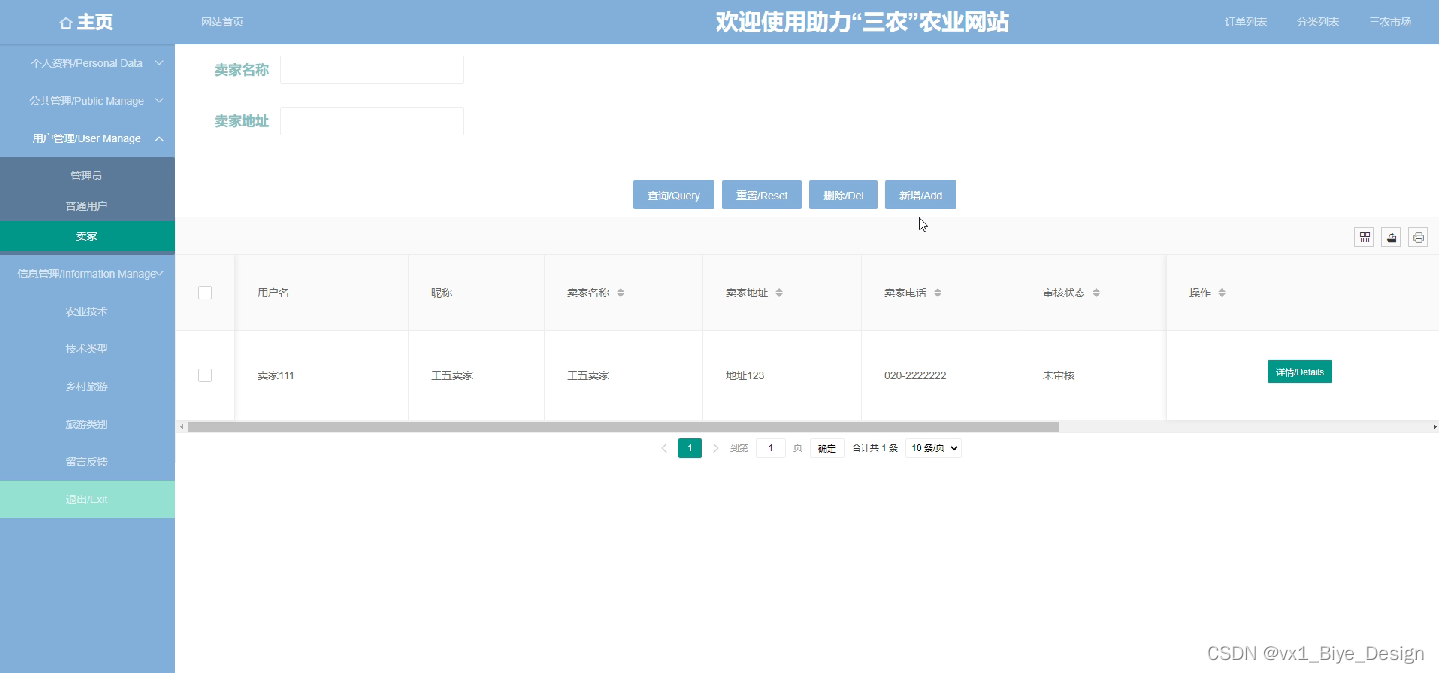Expand Public Manage menu chevron
Image resolution: width=1439 pixels, height=673 pixels.
pyautogui.click(x=159, y=101)
